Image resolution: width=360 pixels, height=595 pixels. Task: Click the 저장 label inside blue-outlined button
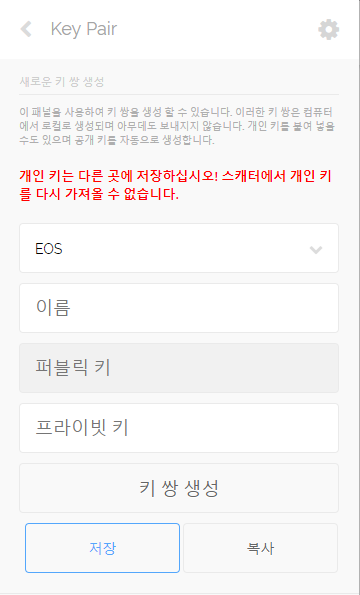point(102,548)
